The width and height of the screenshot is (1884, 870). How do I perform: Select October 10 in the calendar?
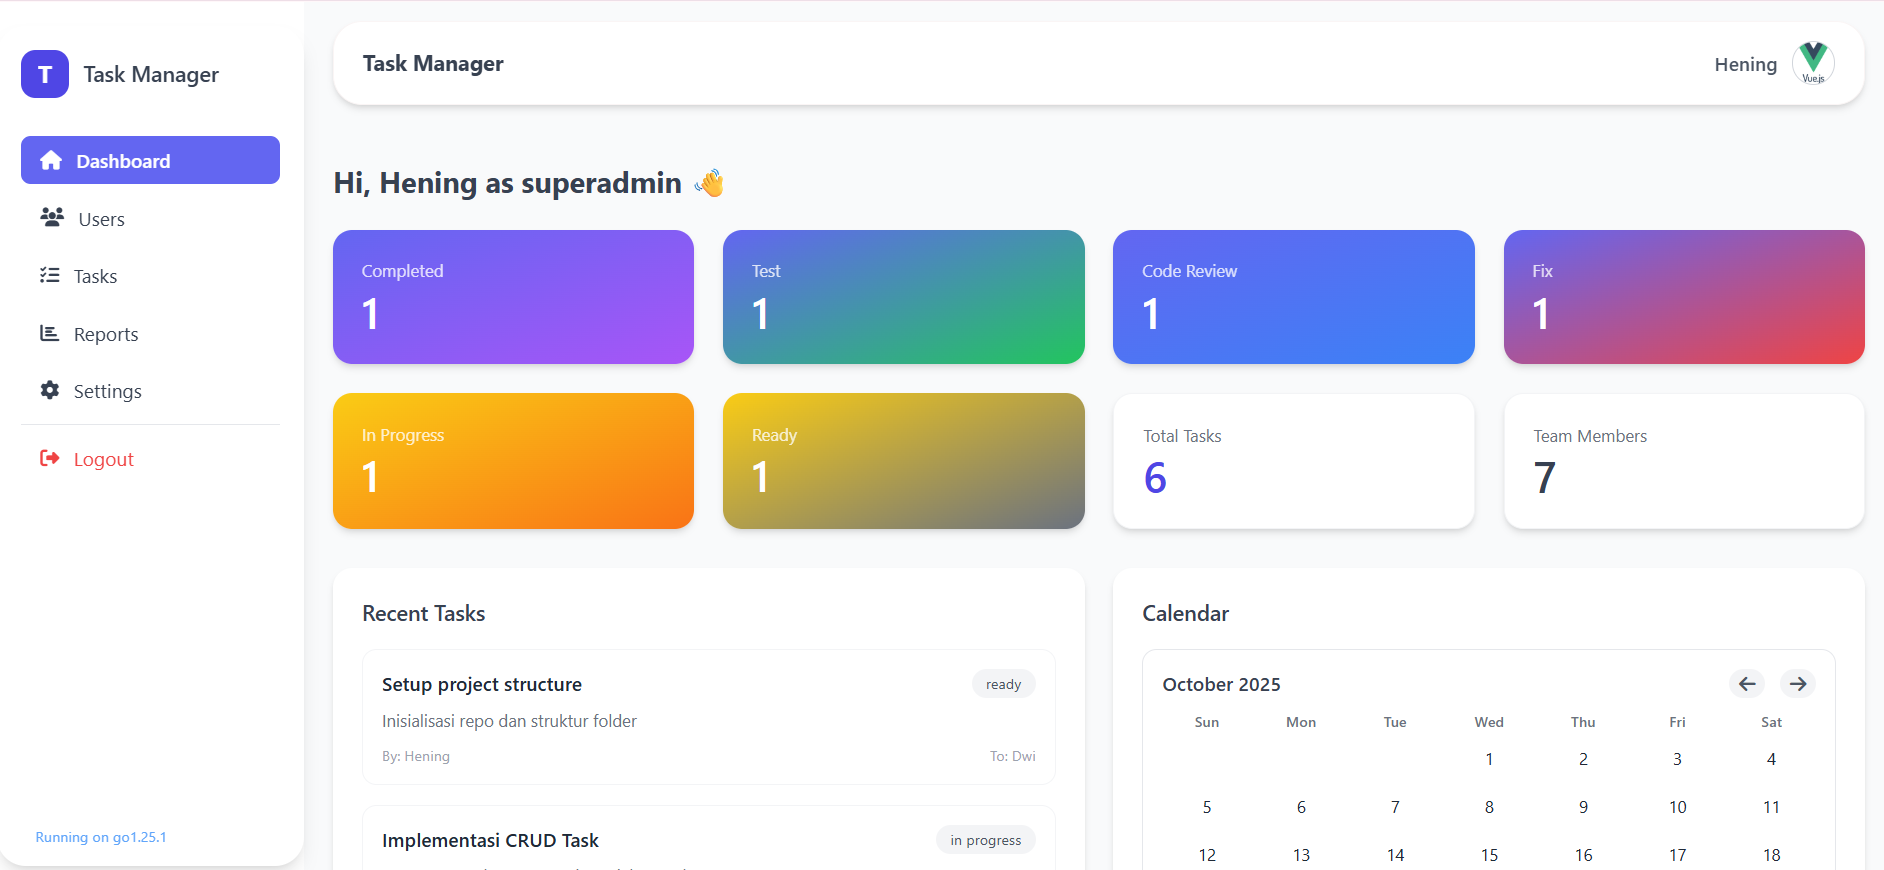click(x=1677, y=807)
